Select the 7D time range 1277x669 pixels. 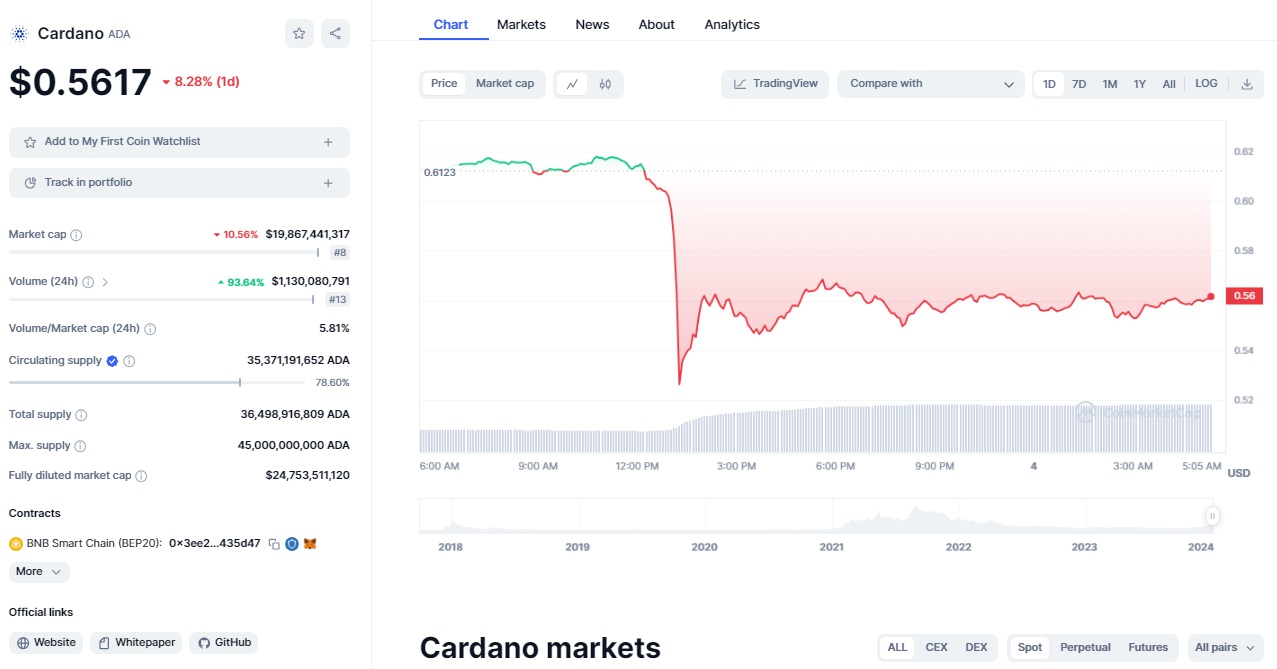(x=1079, y=84)
